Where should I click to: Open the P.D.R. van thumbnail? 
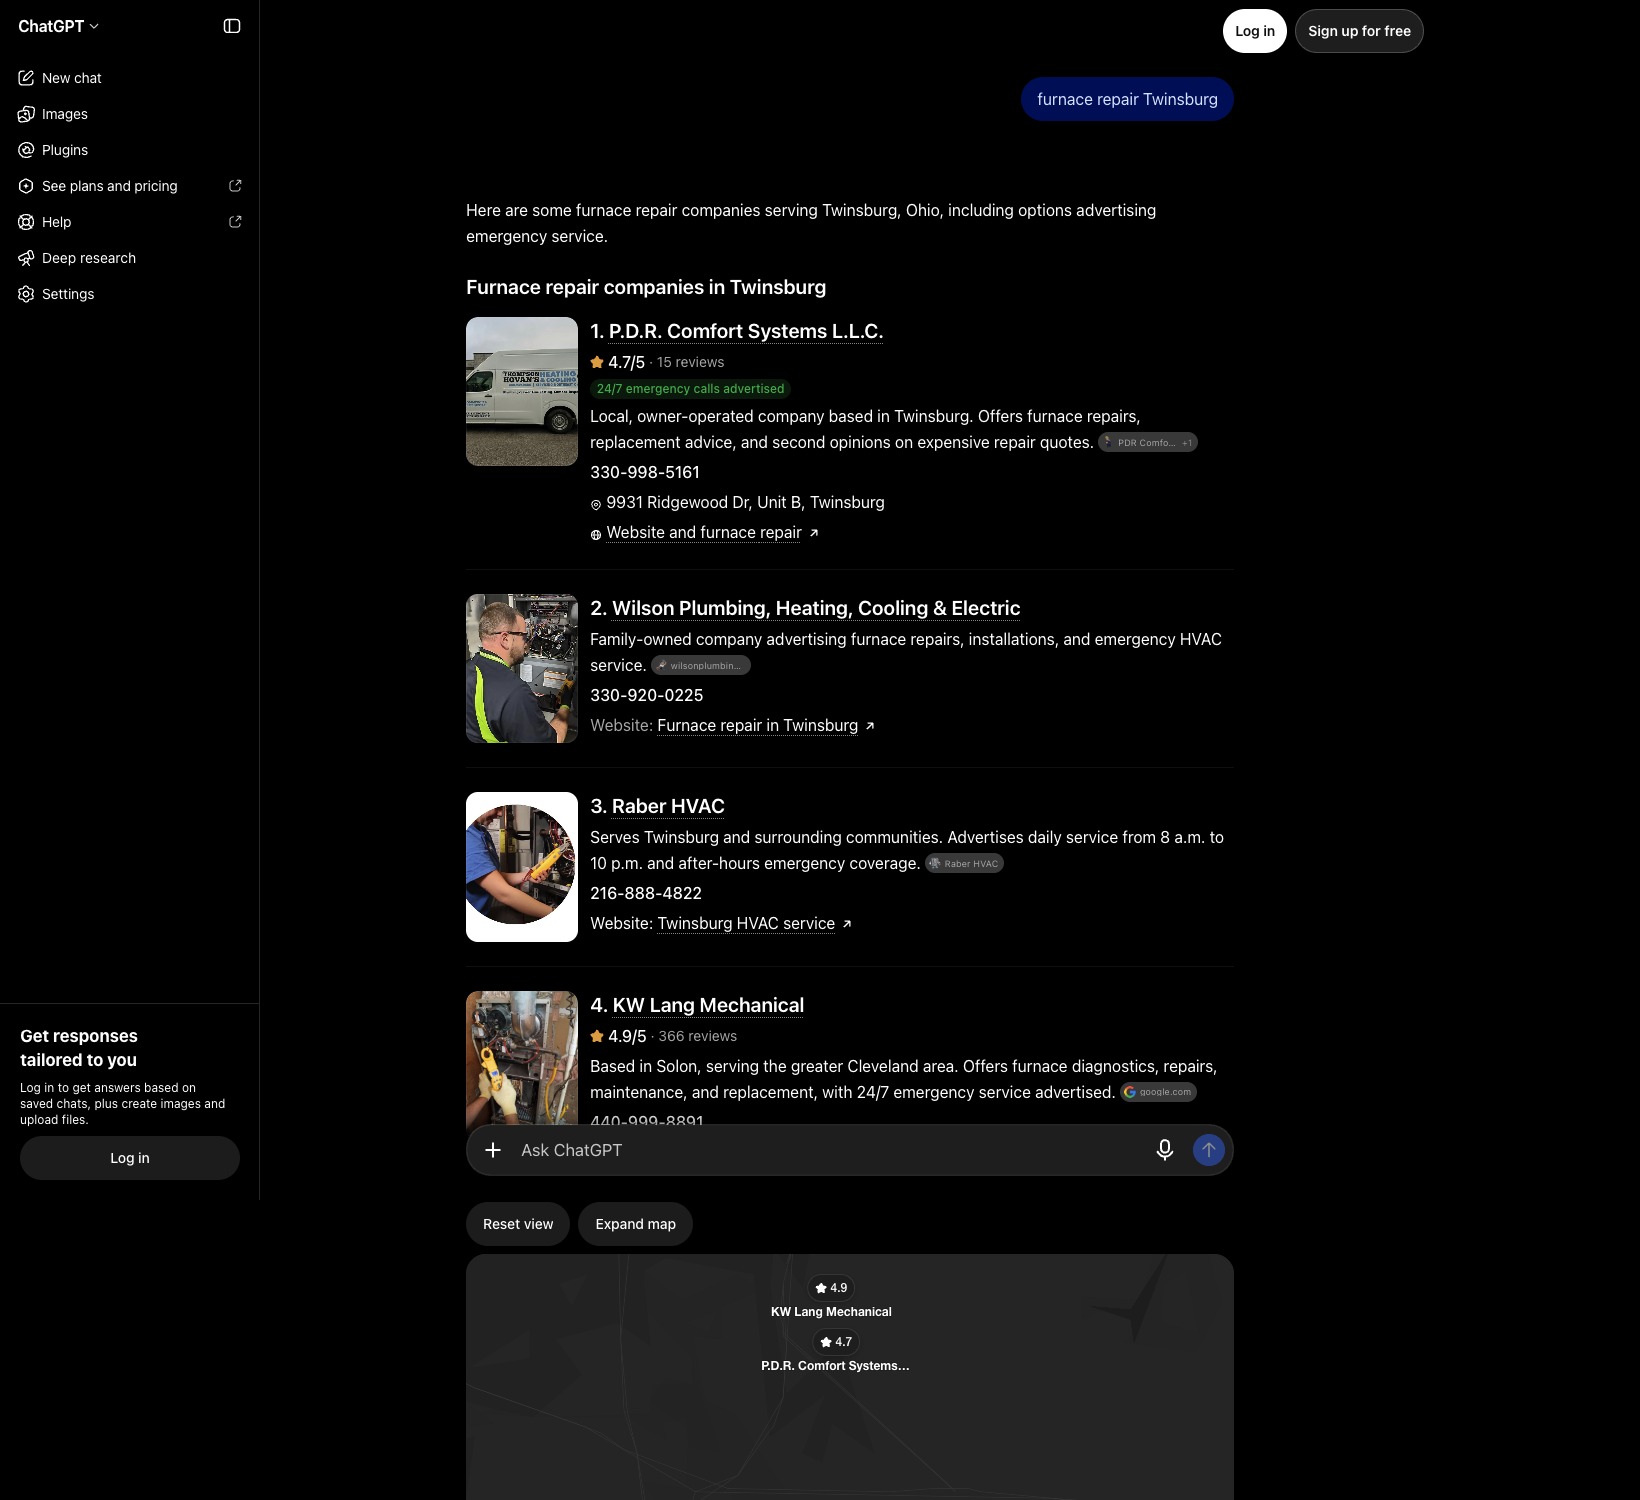pyautogui.click(x=522, y=391)
